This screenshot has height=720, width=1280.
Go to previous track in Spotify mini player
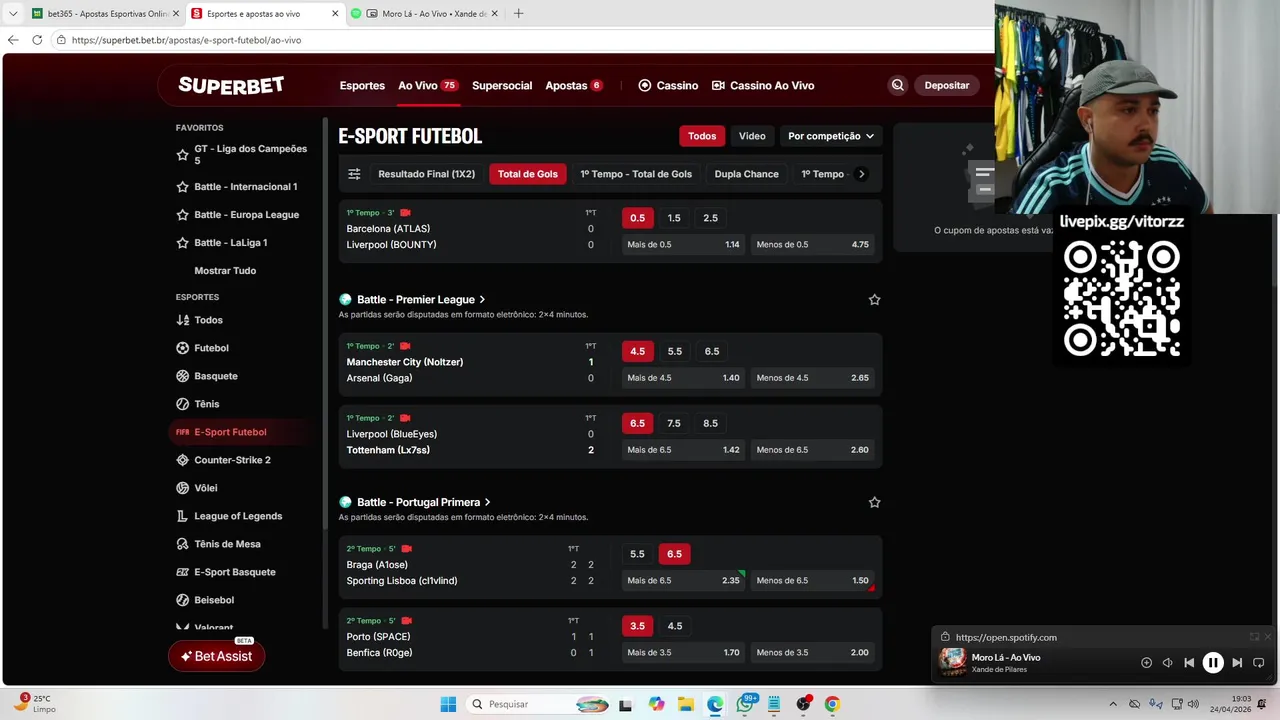tap(1189, 662)
